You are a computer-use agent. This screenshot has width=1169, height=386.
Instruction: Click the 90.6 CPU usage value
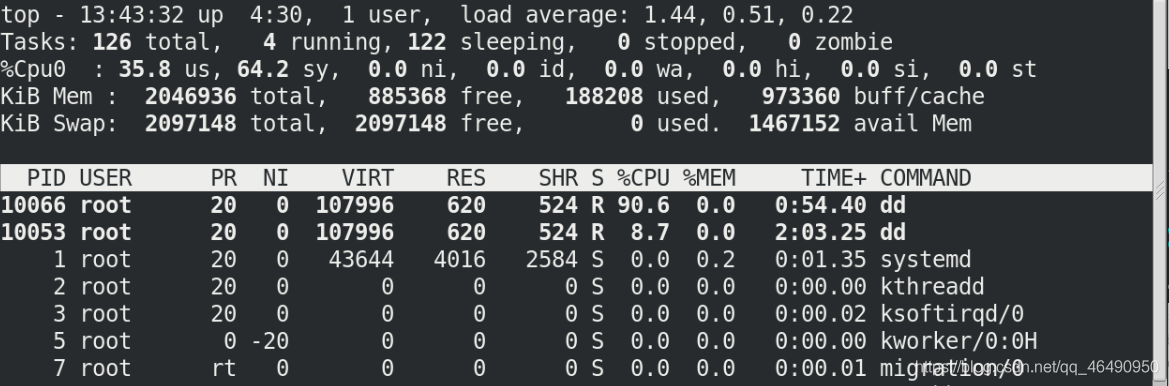(643, 205)
